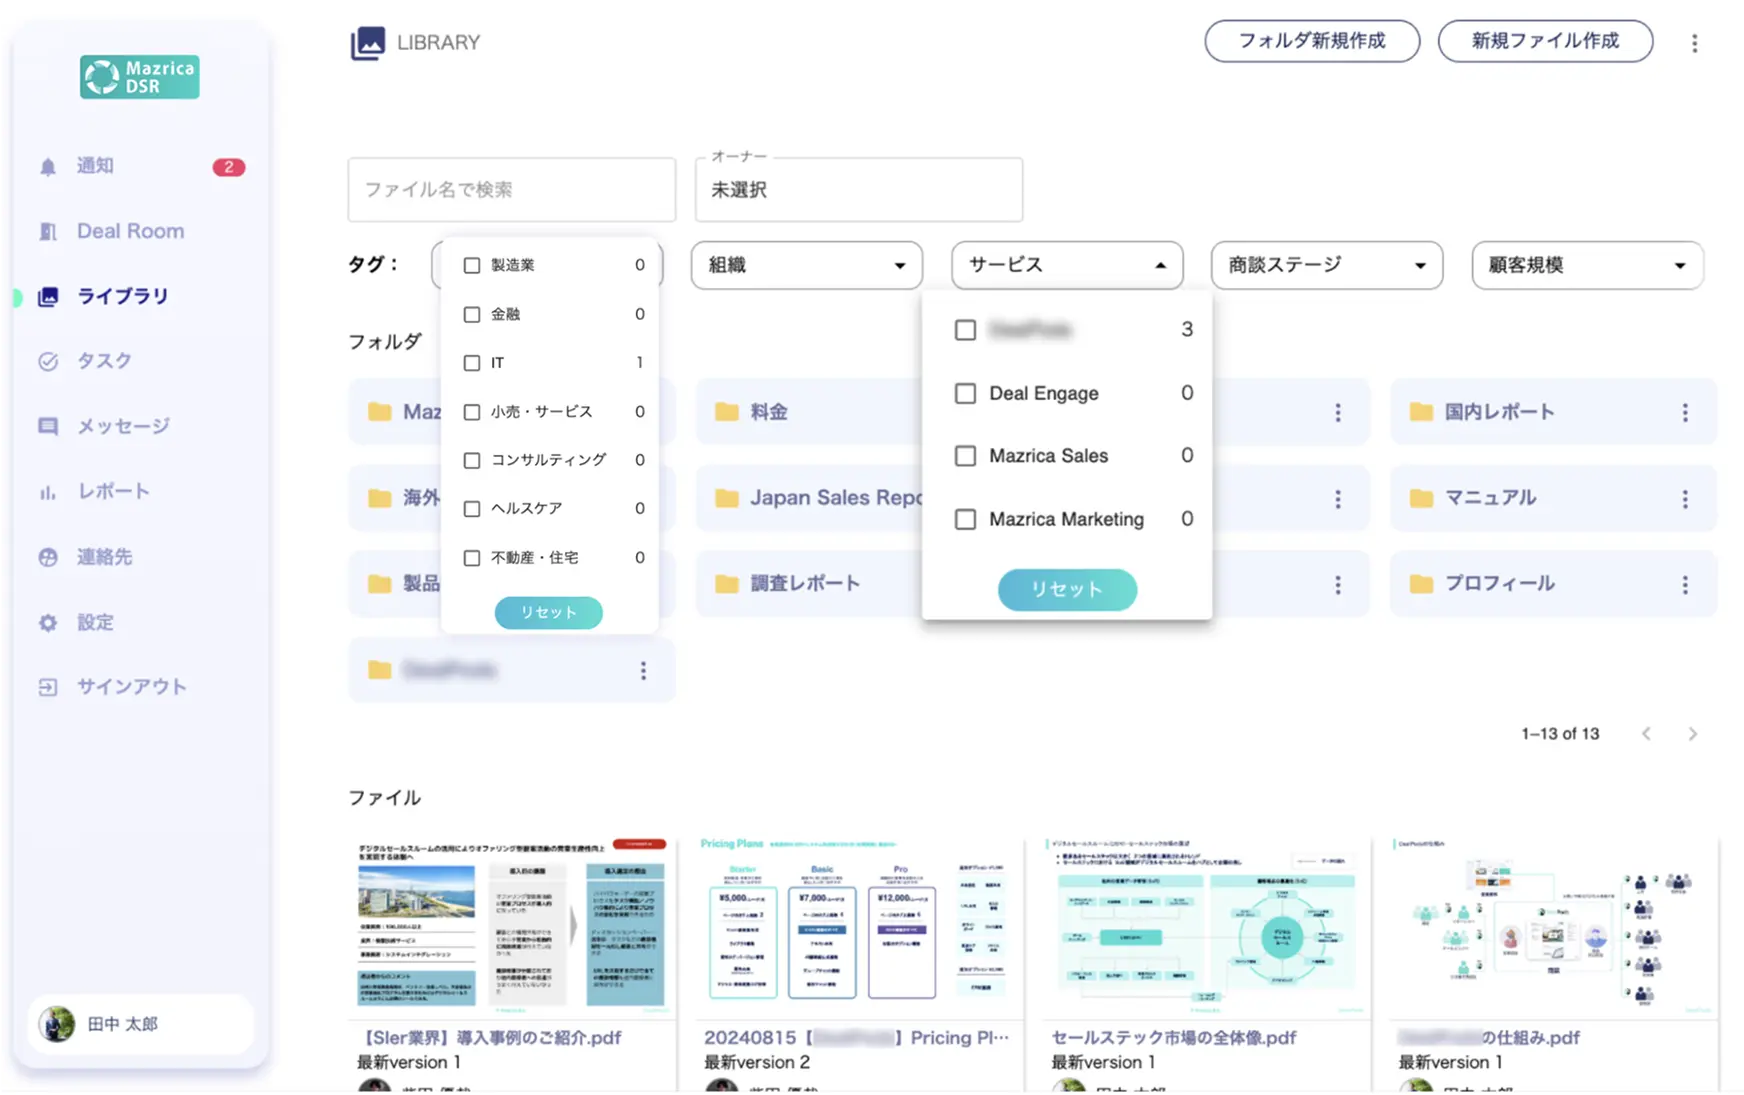Expand the 顧客規模 dropdown
Image resolution: width=1744 pixels, height=1095 pixels.
point(1586,265)
